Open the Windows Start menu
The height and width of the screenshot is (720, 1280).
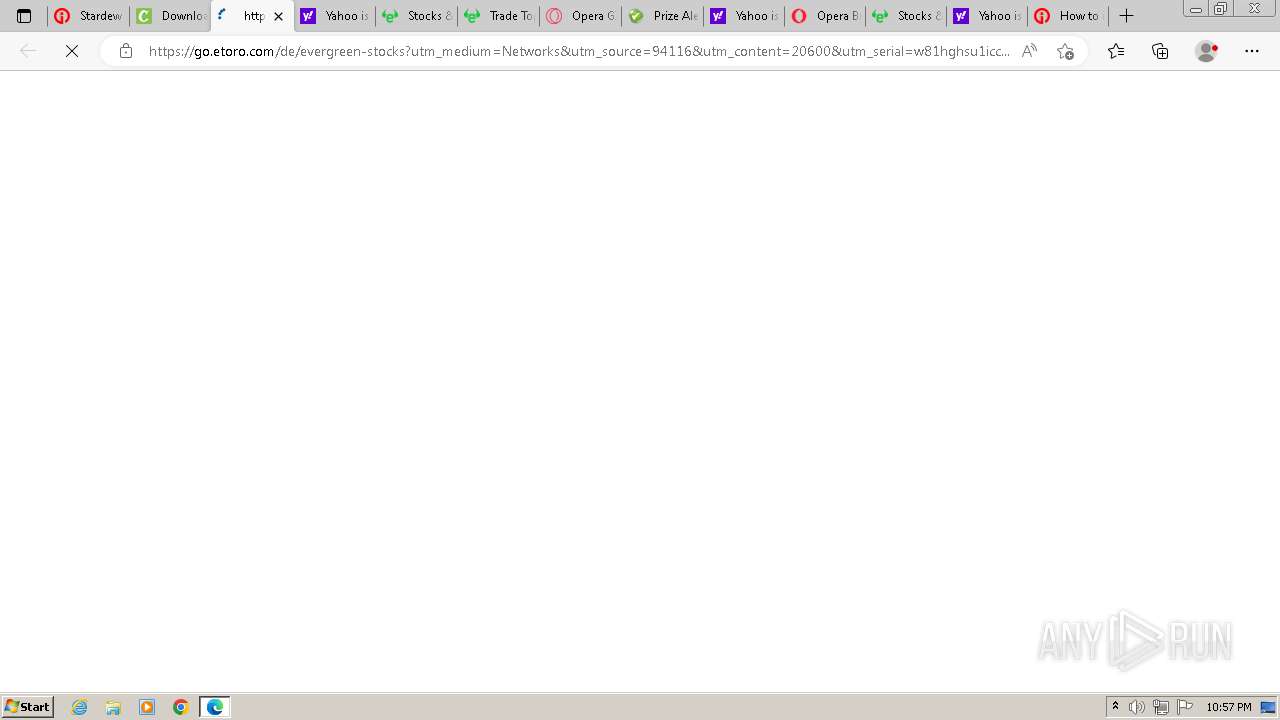click(x=28, y=707)
